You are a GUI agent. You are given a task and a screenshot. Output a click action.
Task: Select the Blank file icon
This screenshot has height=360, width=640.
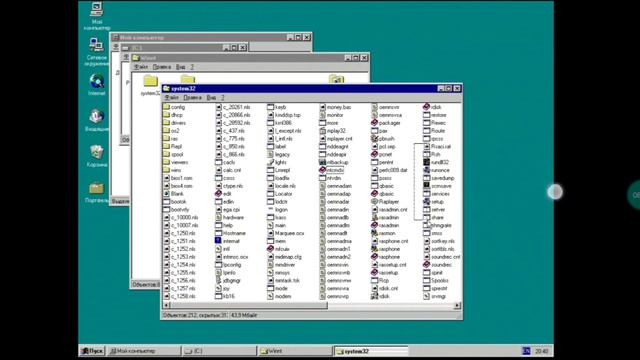167,194
